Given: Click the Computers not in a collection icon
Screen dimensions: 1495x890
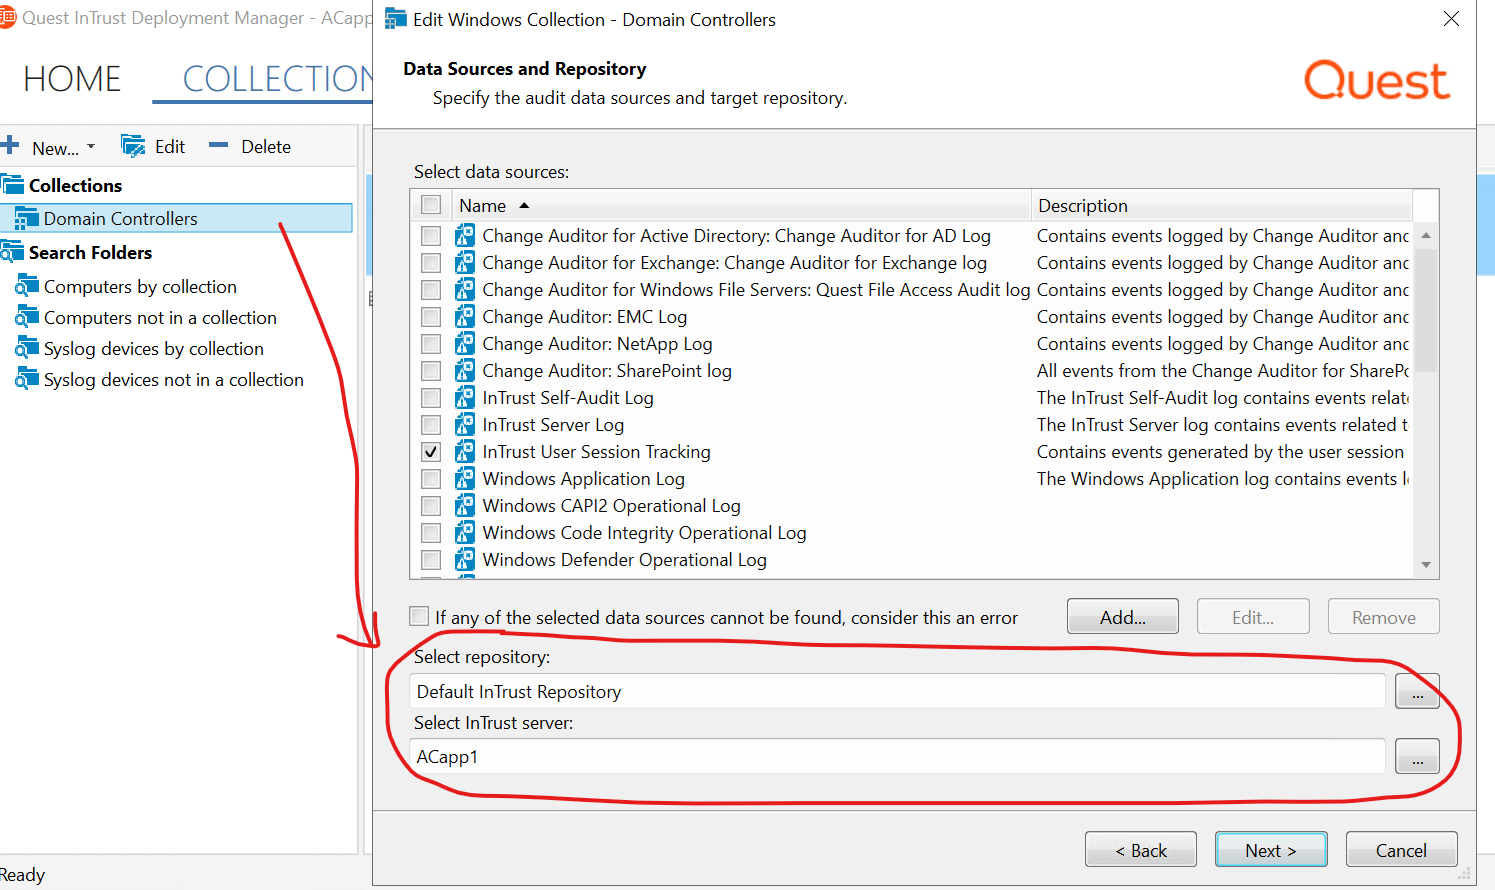Looking at the screenshot, I should [x=27, y=317].
